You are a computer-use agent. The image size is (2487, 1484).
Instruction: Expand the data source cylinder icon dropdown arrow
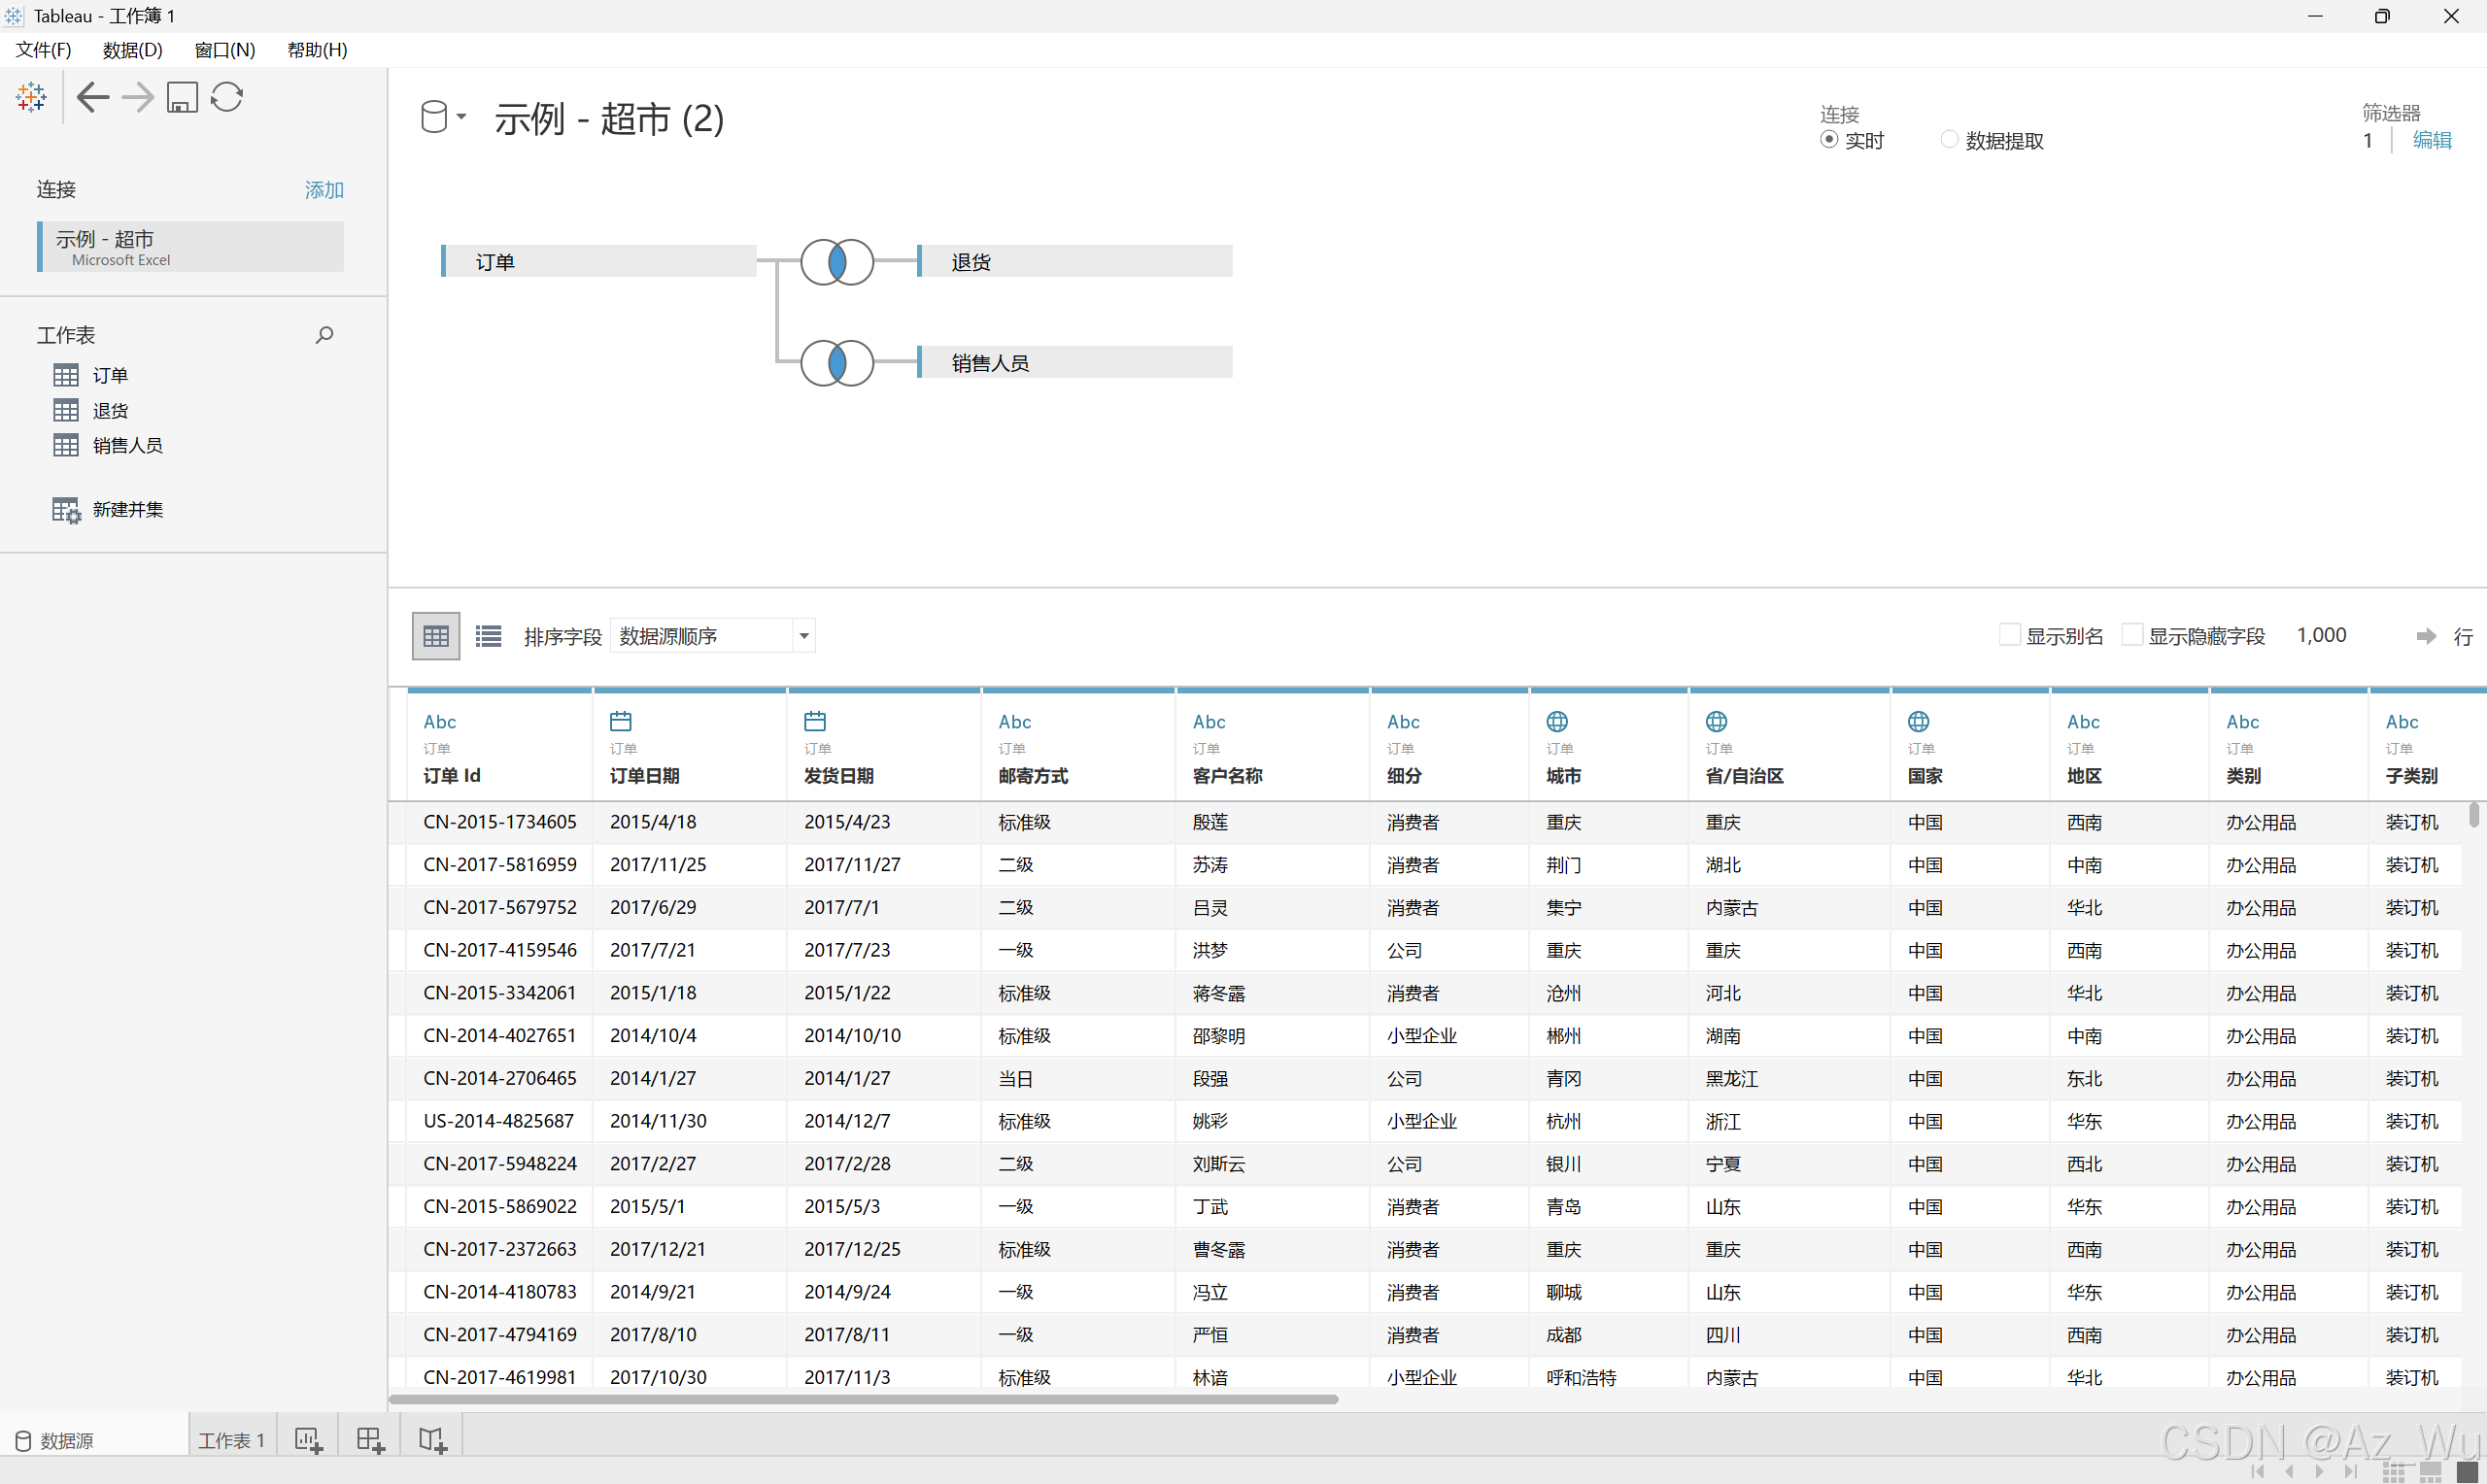461,117
